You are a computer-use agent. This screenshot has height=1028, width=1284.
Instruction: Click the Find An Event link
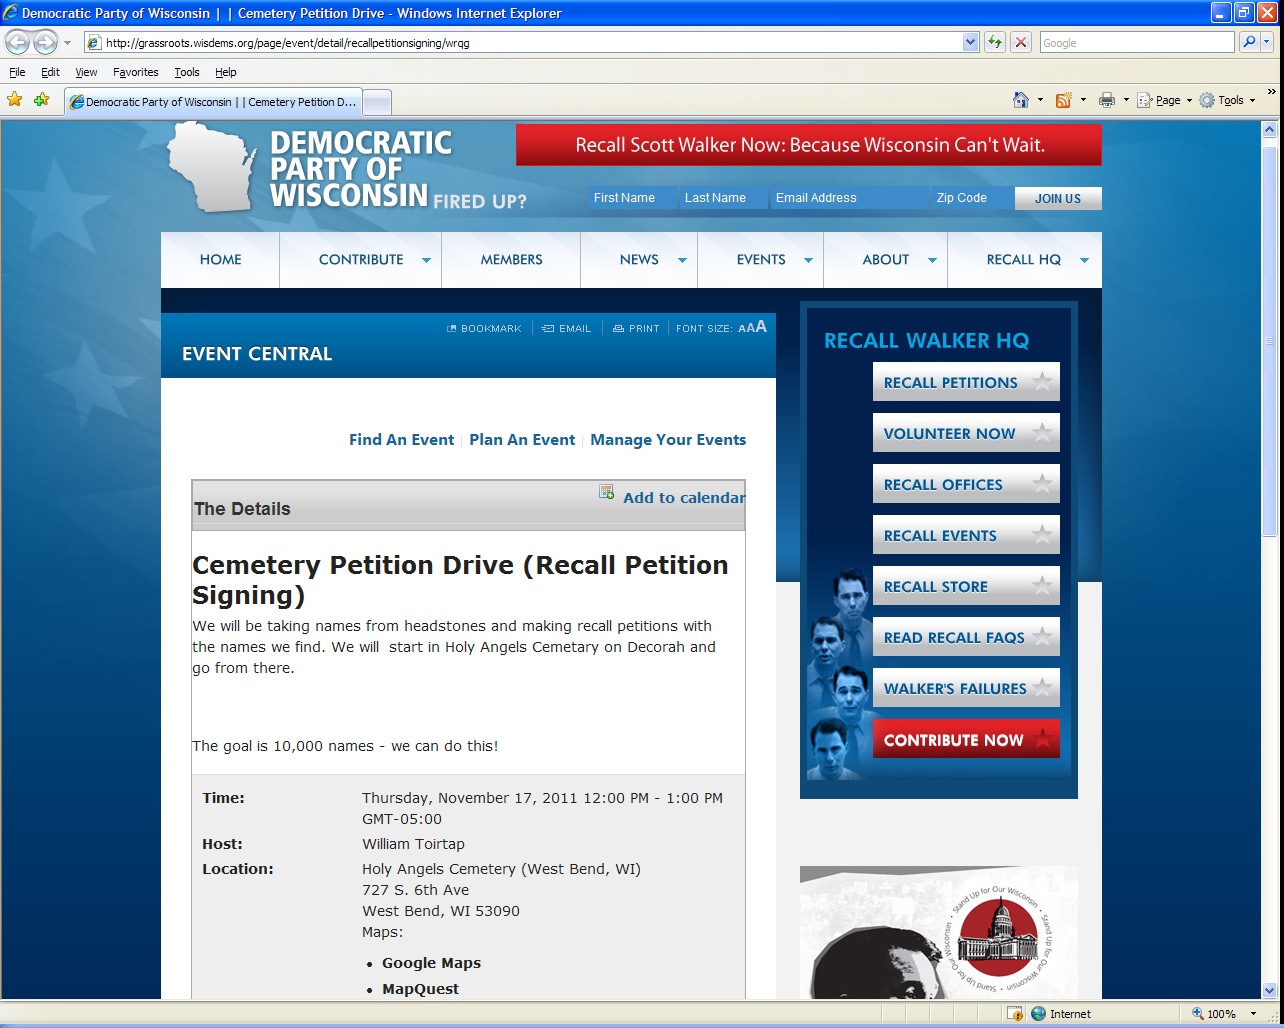point(401,440)
